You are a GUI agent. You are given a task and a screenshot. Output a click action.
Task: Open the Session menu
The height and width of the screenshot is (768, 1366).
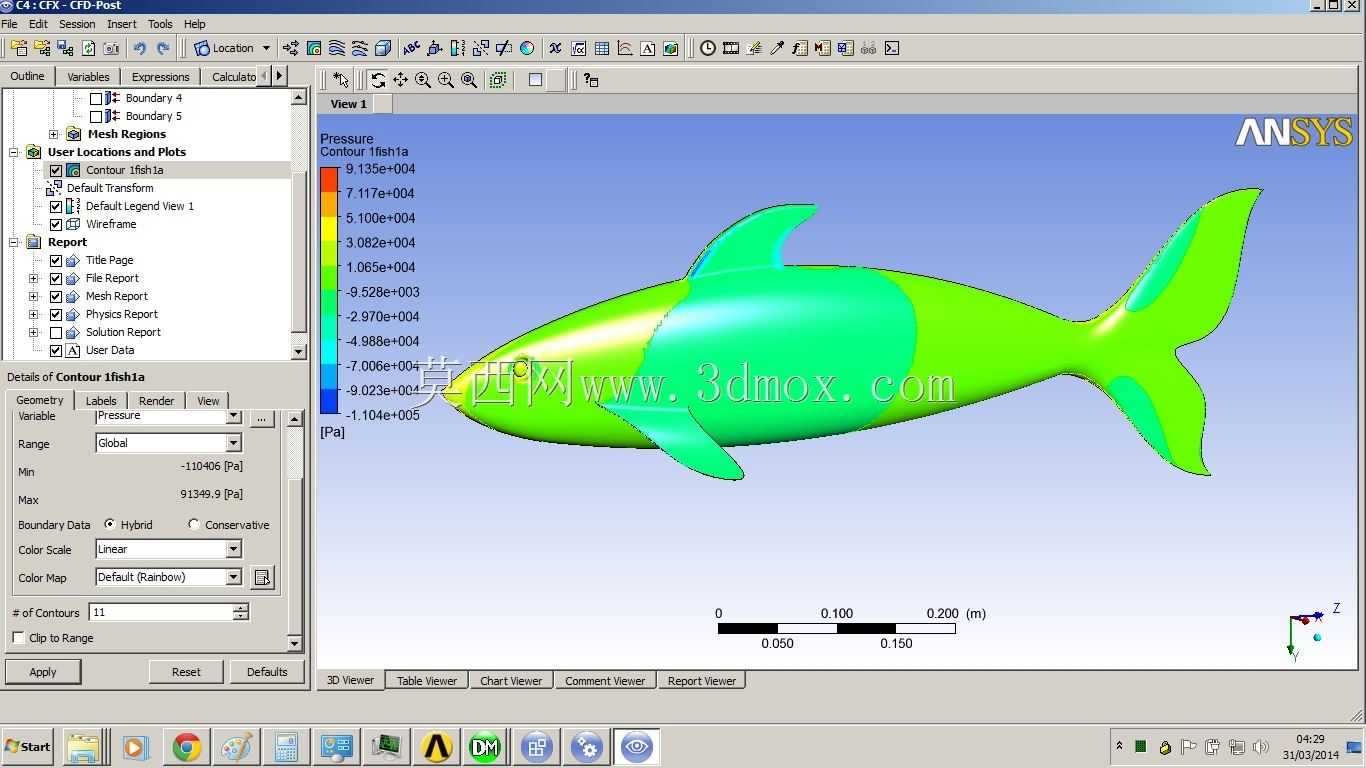pyautogui.click(x=77, y=24)
